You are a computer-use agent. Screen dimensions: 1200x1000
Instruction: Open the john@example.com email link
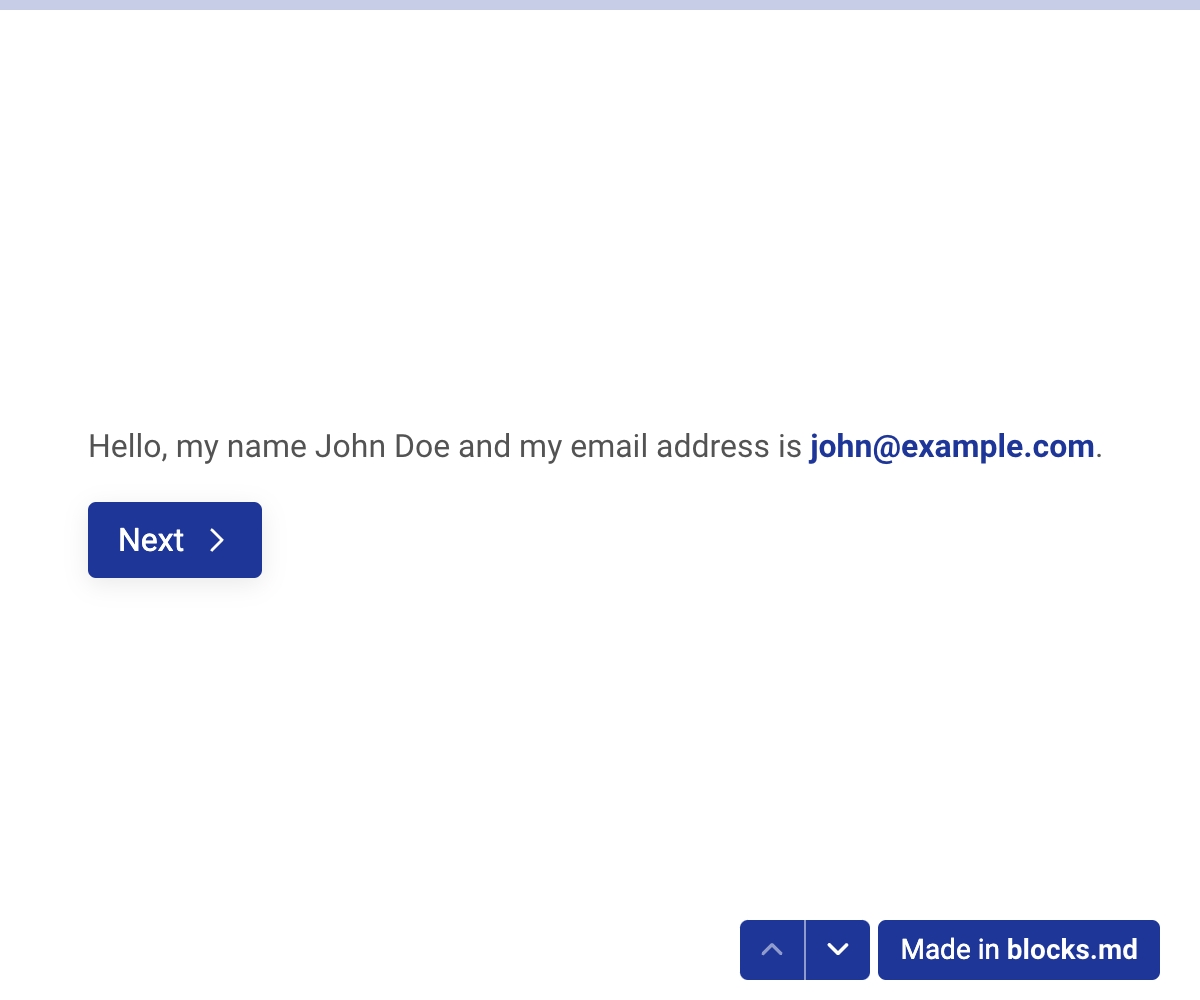951,446
